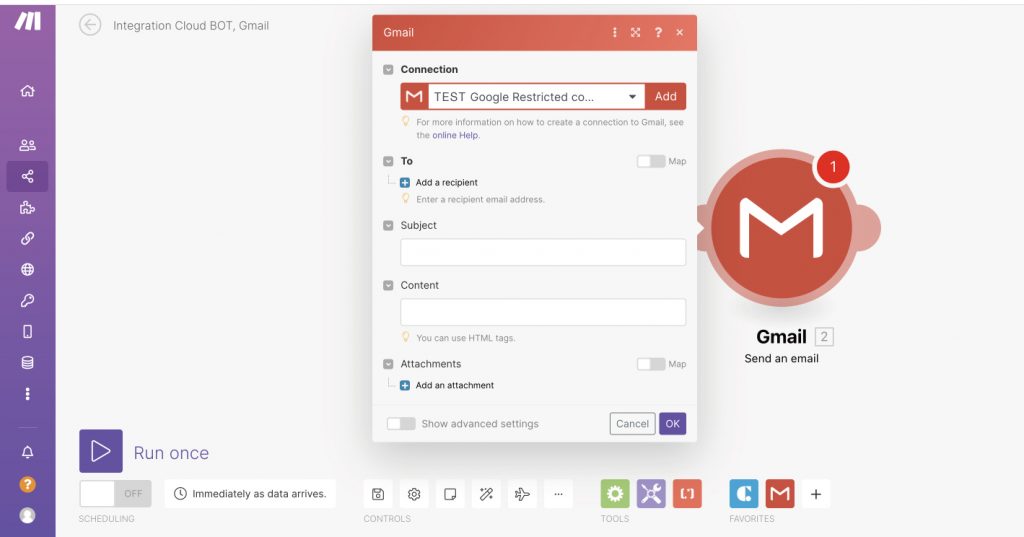This screenshot has width=1024, height=537.
Task: Open the Connection dropdown
Action: (536, 97)
